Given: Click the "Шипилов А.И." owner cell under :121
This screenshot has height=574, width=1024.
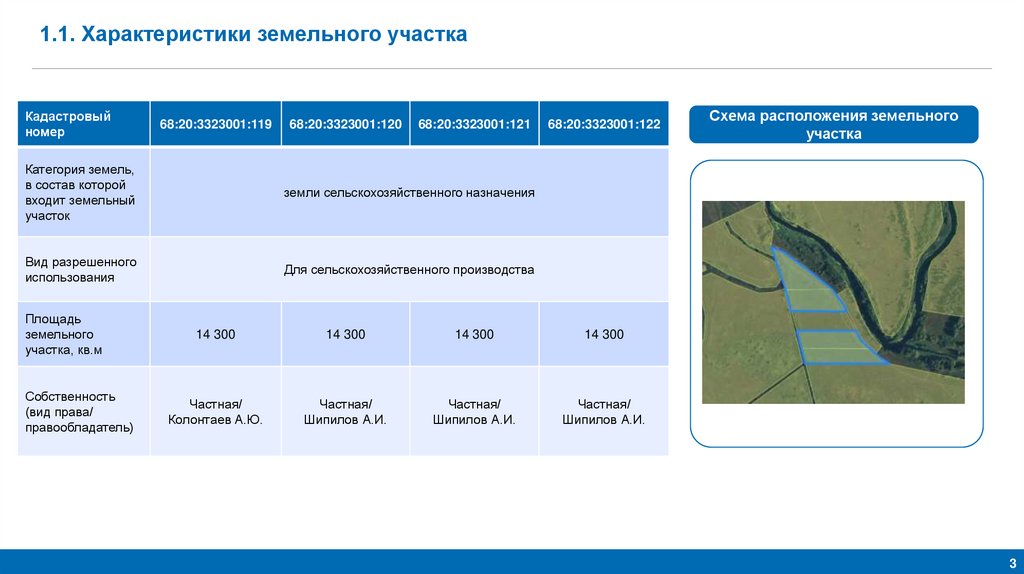Looking at the screenshot, I should 474,411.
